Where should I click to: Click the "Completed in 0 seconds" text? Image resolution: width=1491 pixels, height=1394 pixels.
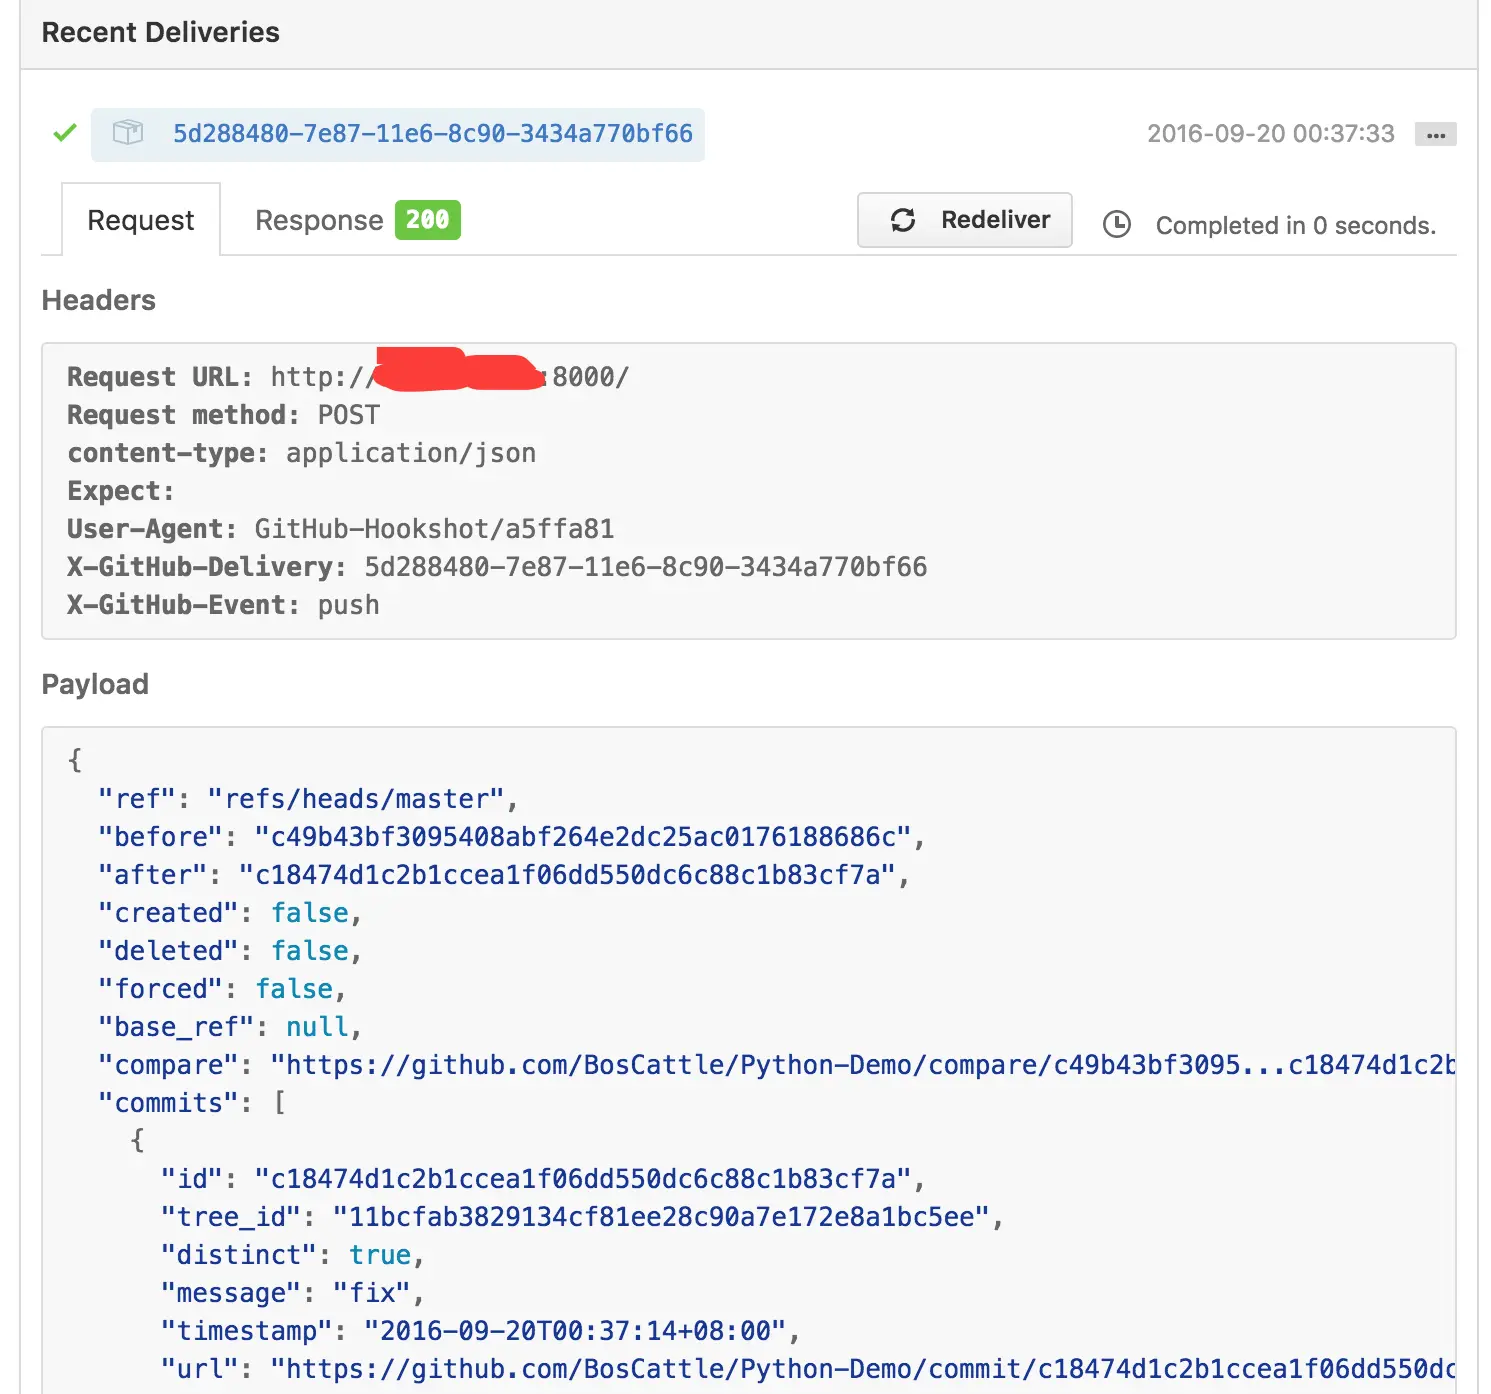click(1295, 226)
